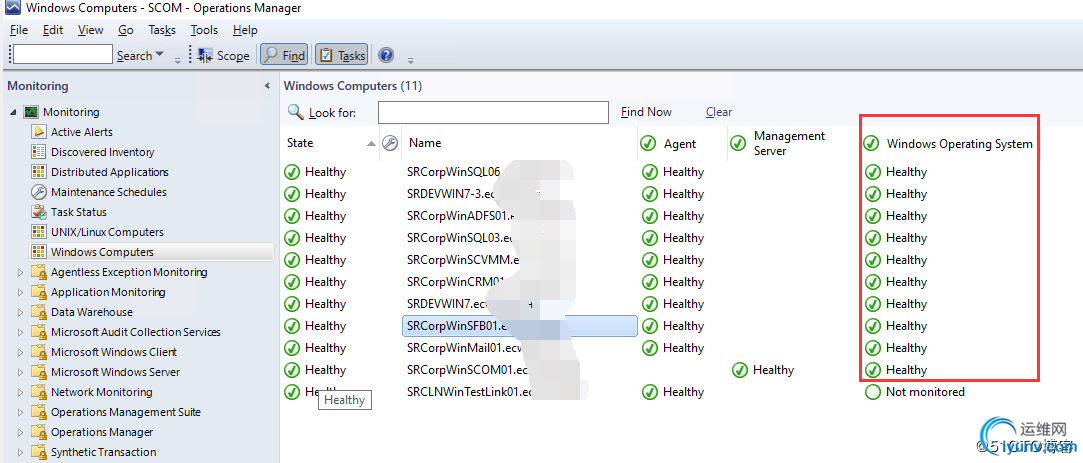Click the toolbar search text box
This screenshot has width=1083, height=463.
(x=62, y=55)
